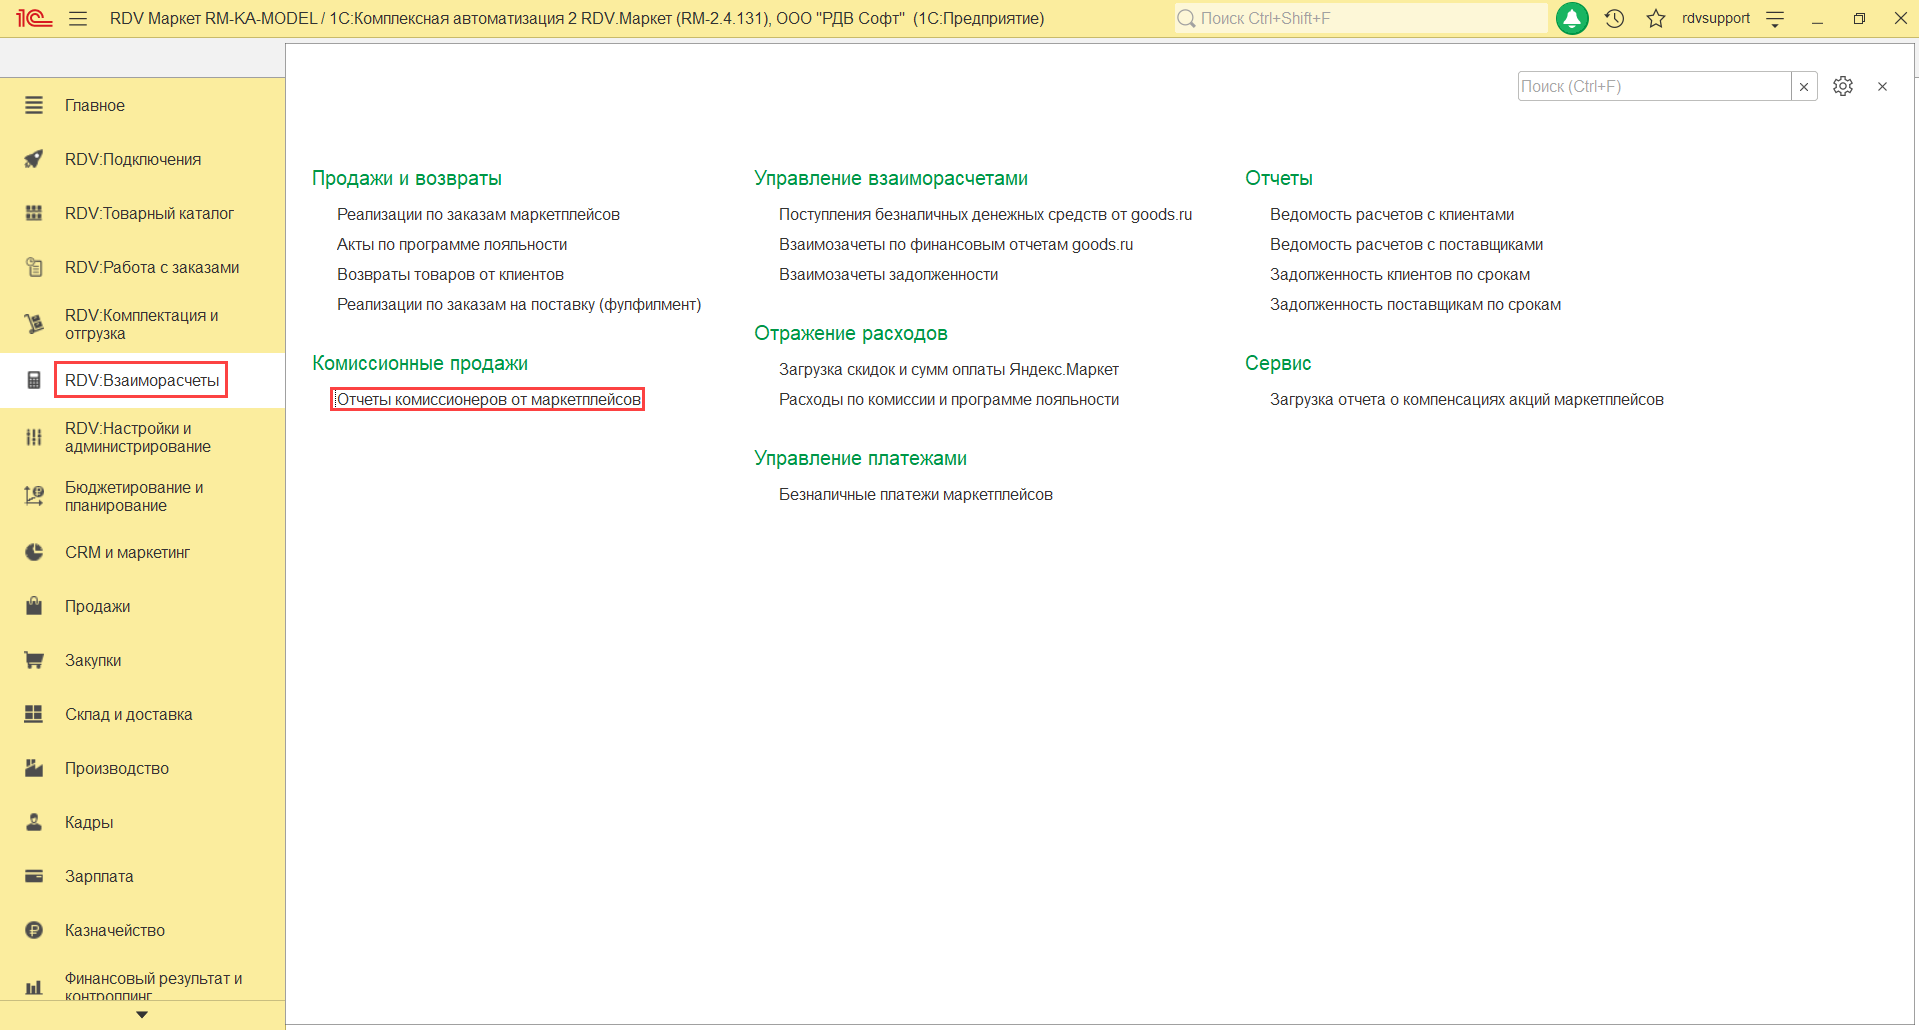This screenshot has width=1919, height=1030.
Task: Open the Закупки section
Action: [x=93, y=660]
